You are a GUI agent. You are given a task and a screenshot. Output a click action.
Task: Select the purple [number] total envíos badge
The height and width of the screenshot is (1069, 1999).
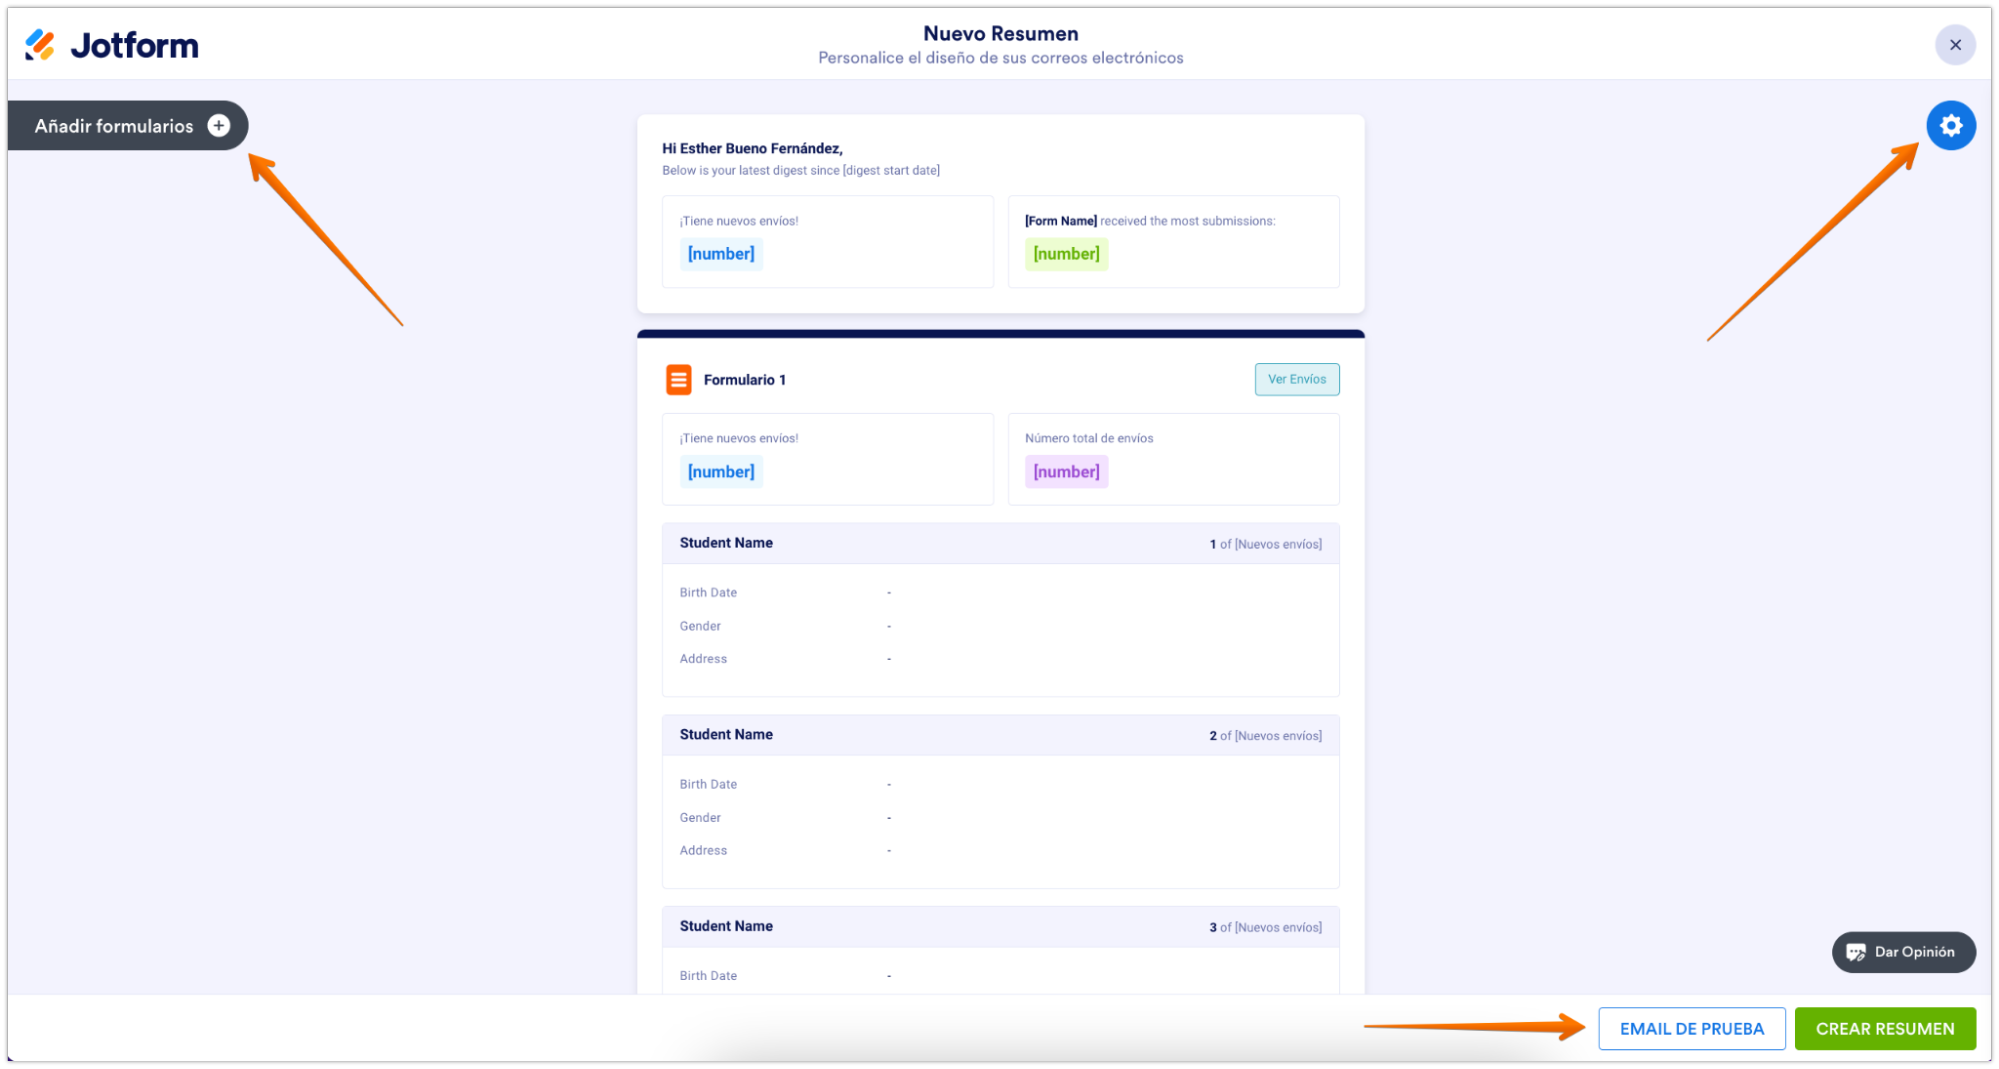coord(1066,472)
